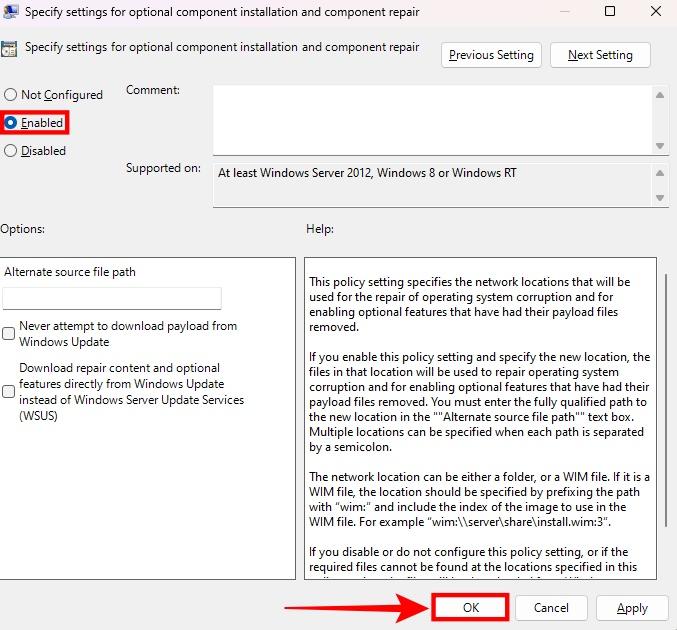Click the 'Options:' label
Image resolution: width=677 pixels, height=630 pixels.
coord(22,229)
